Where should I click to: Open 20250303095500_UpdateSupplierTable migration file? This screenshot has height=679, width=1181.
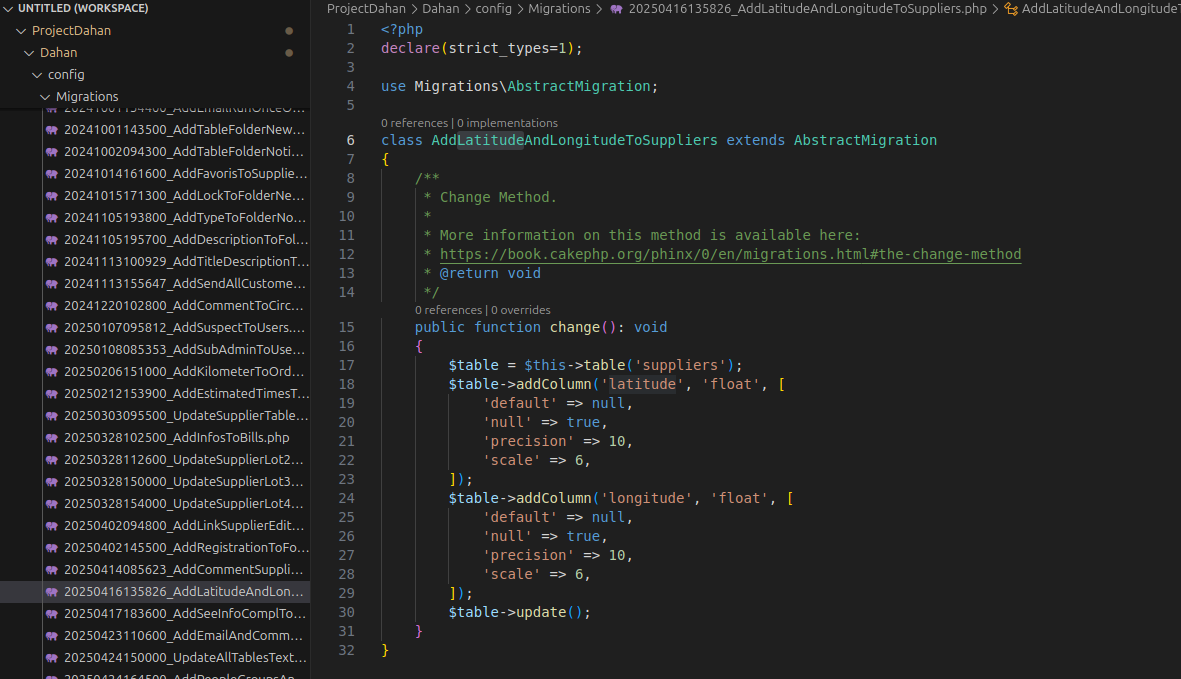pos(185,416)
